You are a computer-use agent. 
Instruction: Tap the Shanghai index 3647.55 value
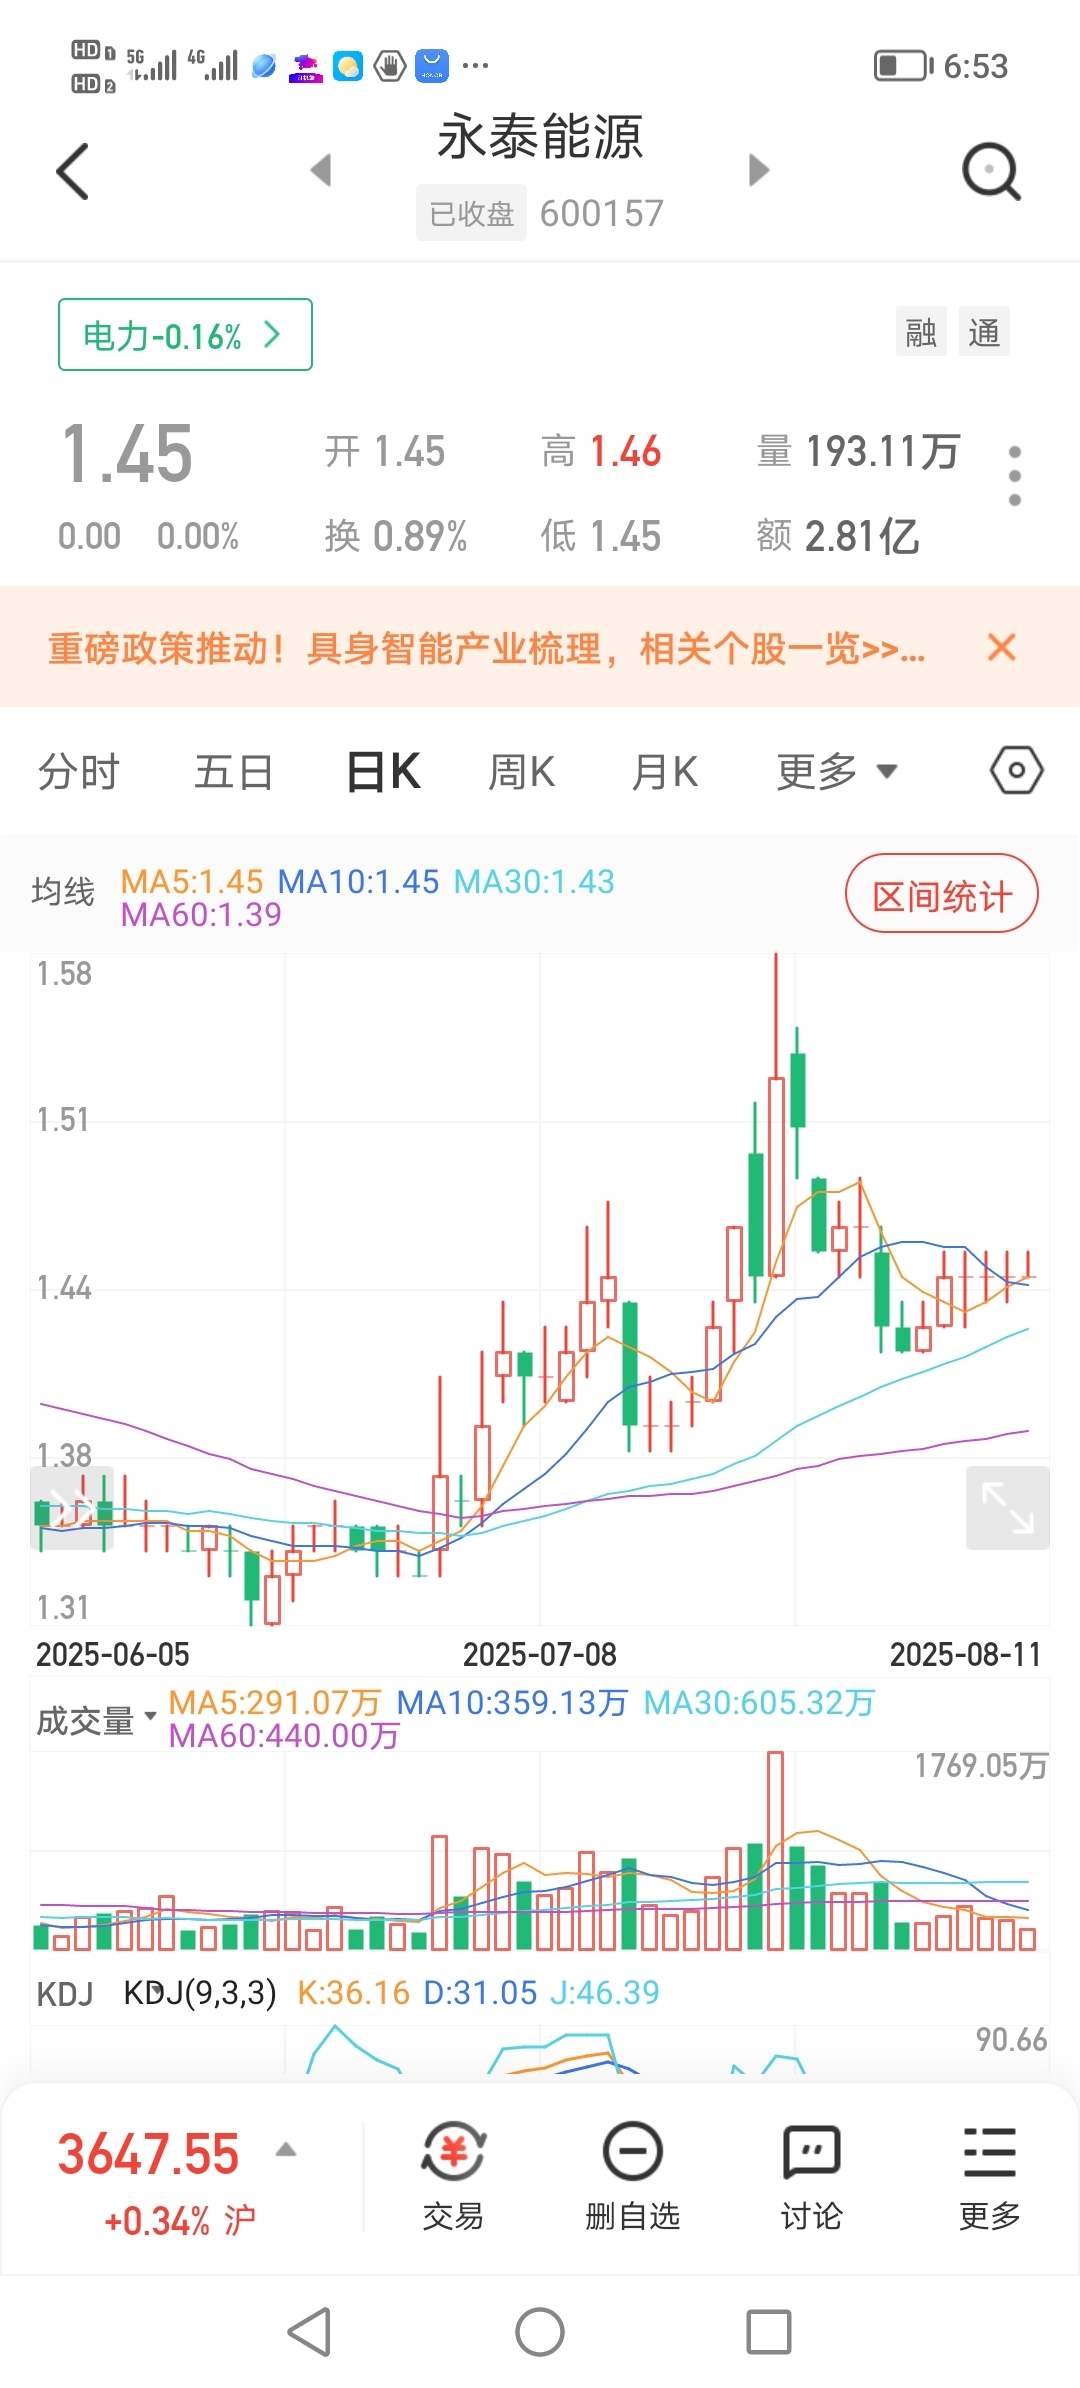point(148,2153)
